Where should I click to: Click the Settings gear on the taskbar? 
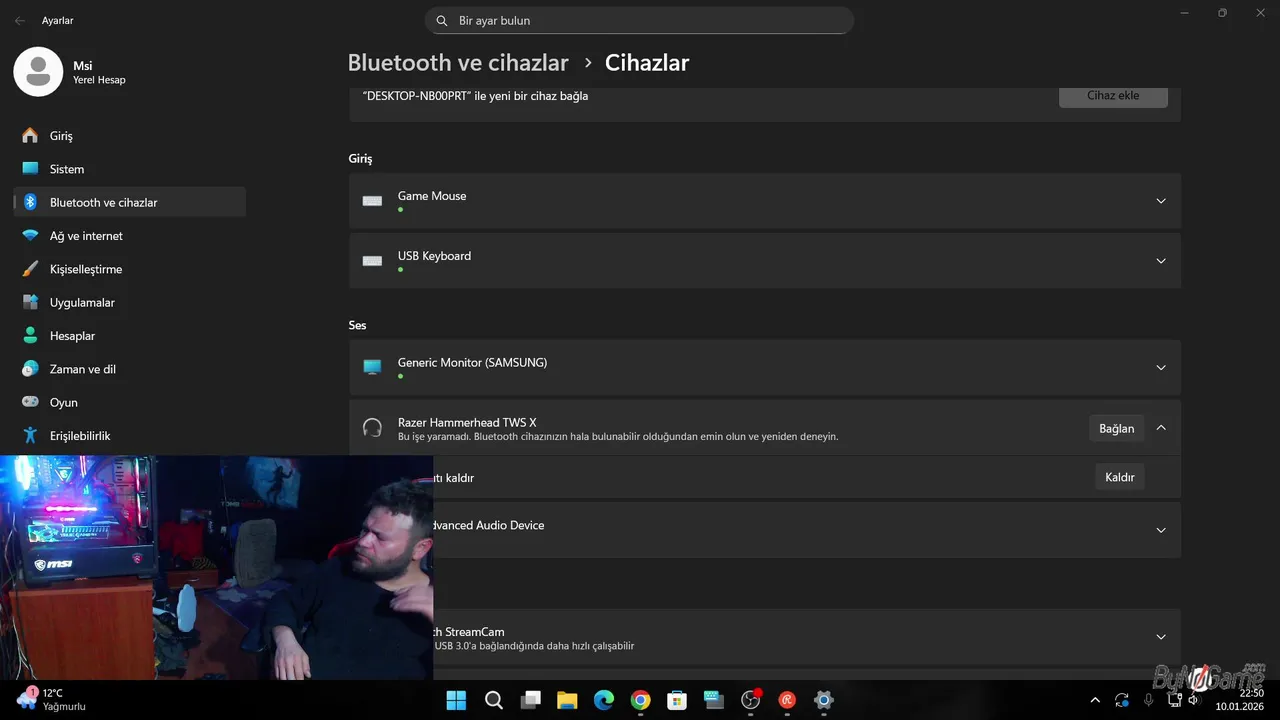coord(824,700)
